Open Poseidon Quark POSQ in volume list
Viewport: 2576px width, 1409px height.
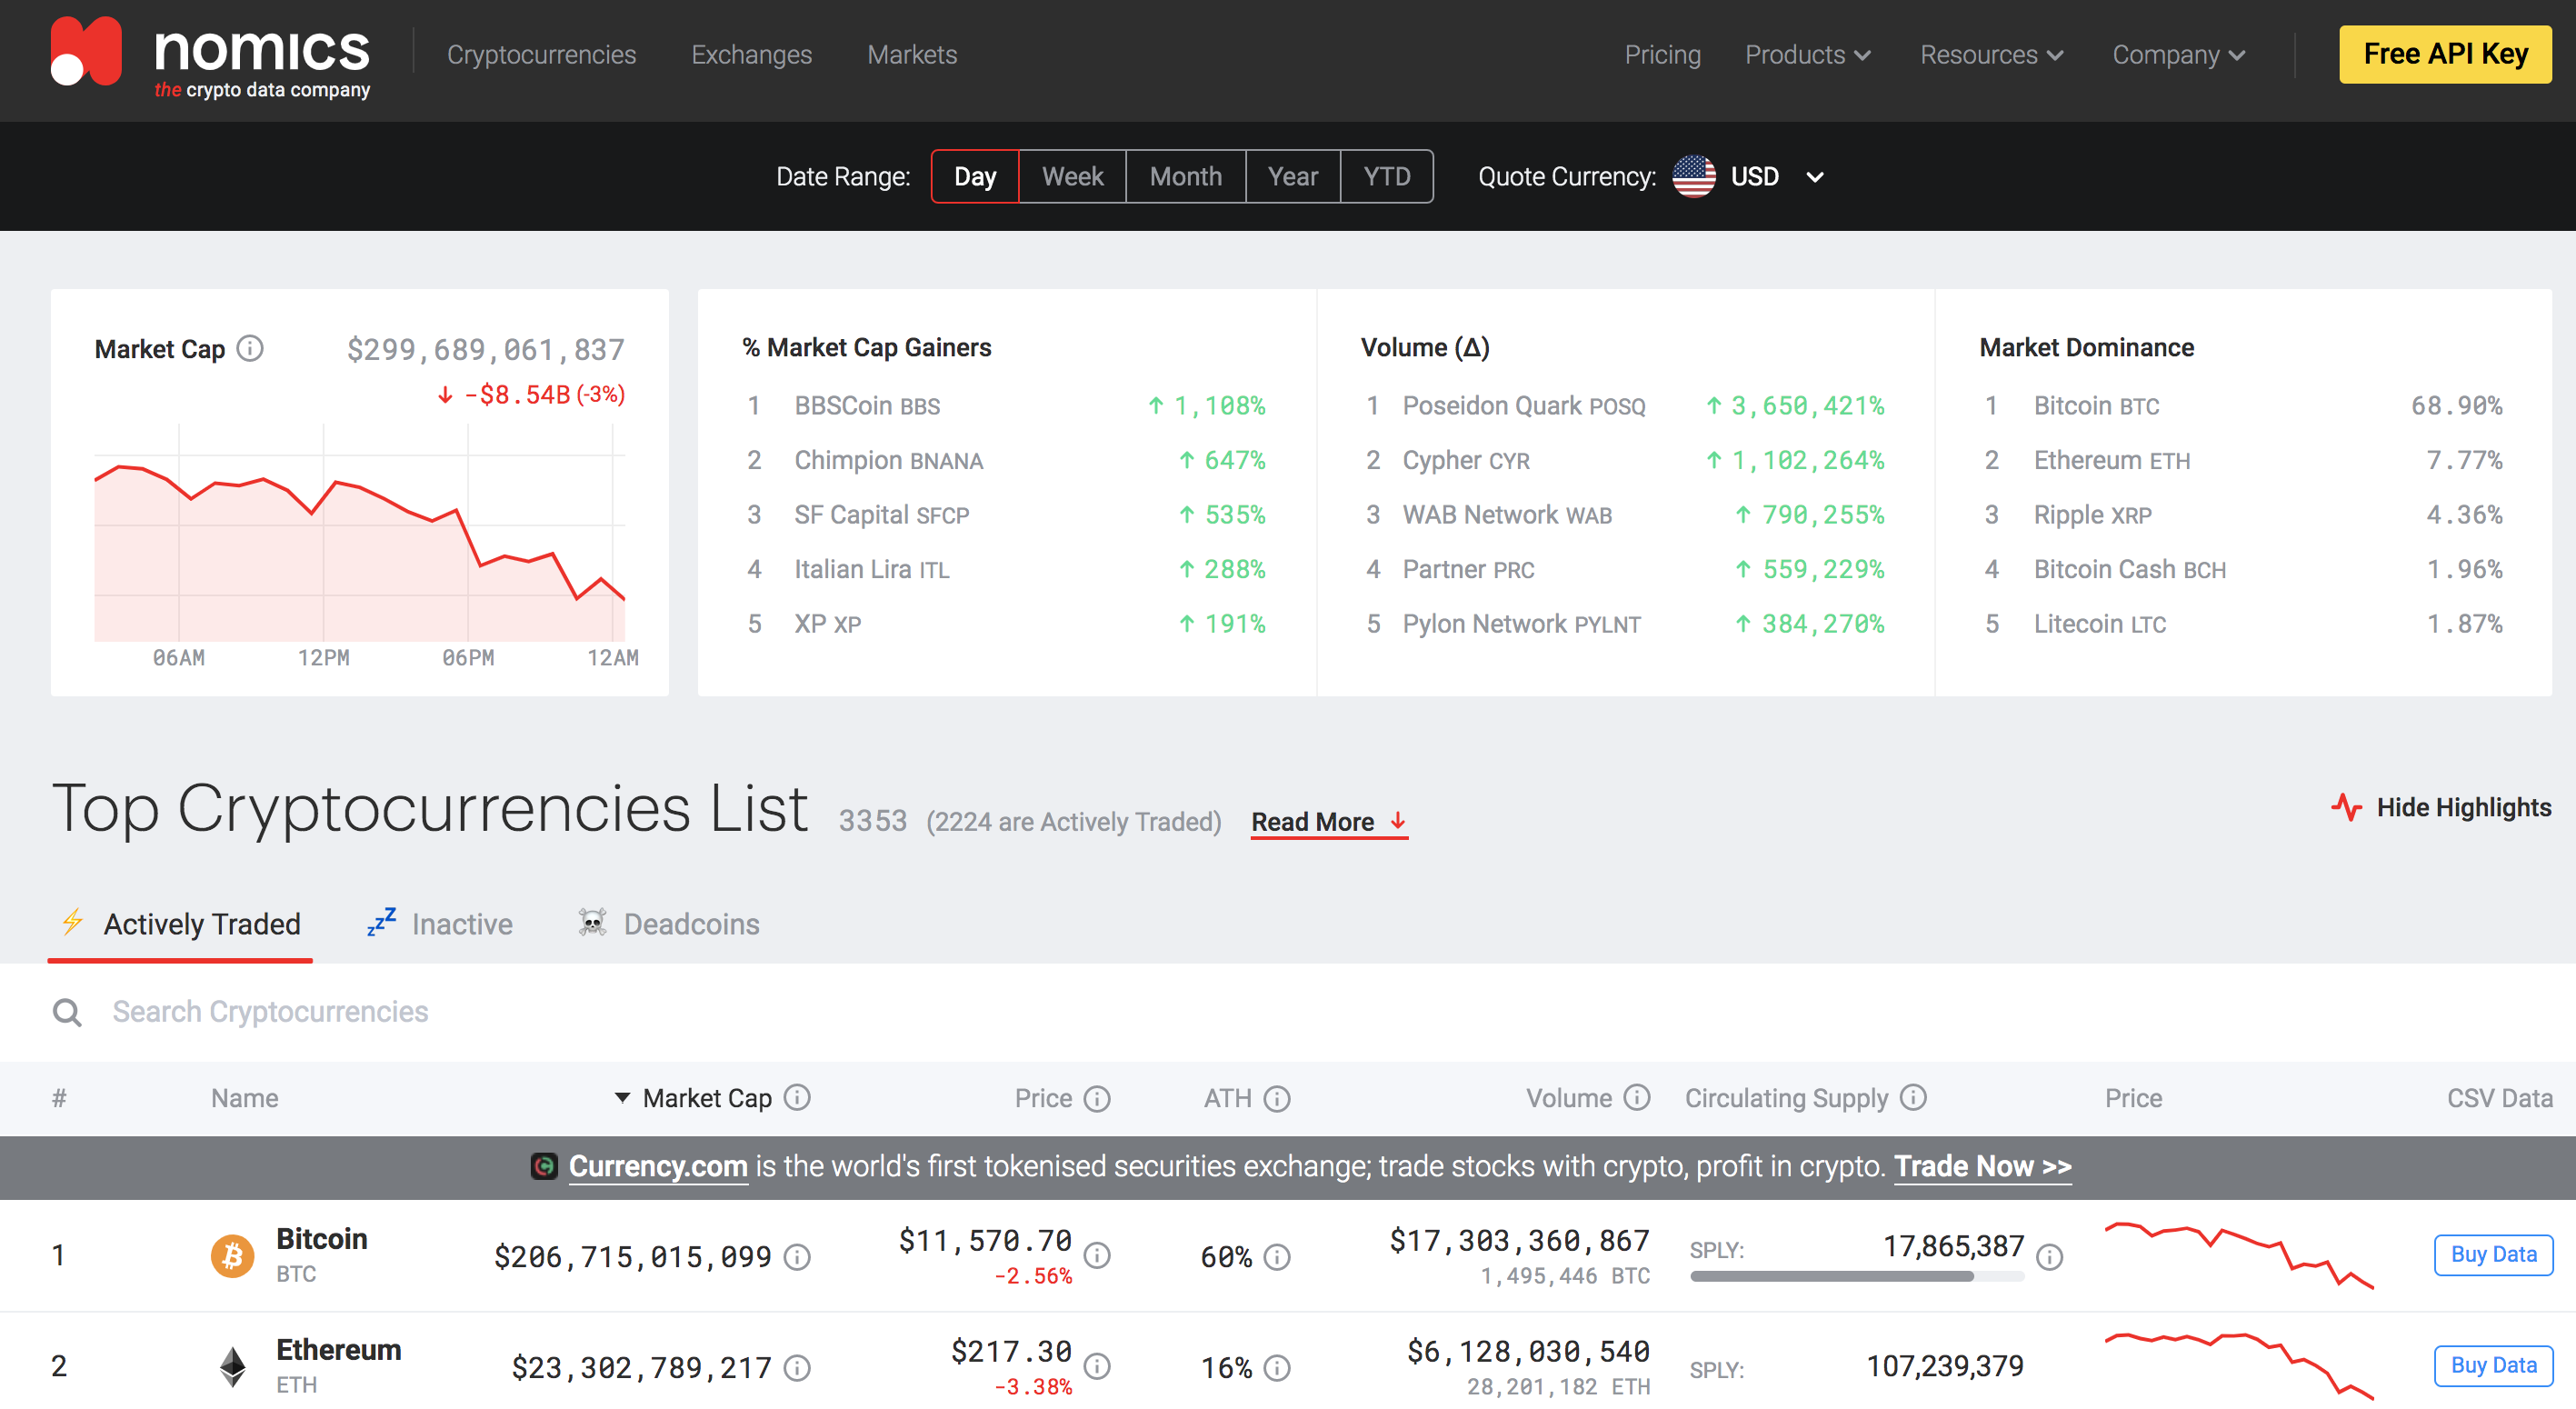click(1523, 406)
